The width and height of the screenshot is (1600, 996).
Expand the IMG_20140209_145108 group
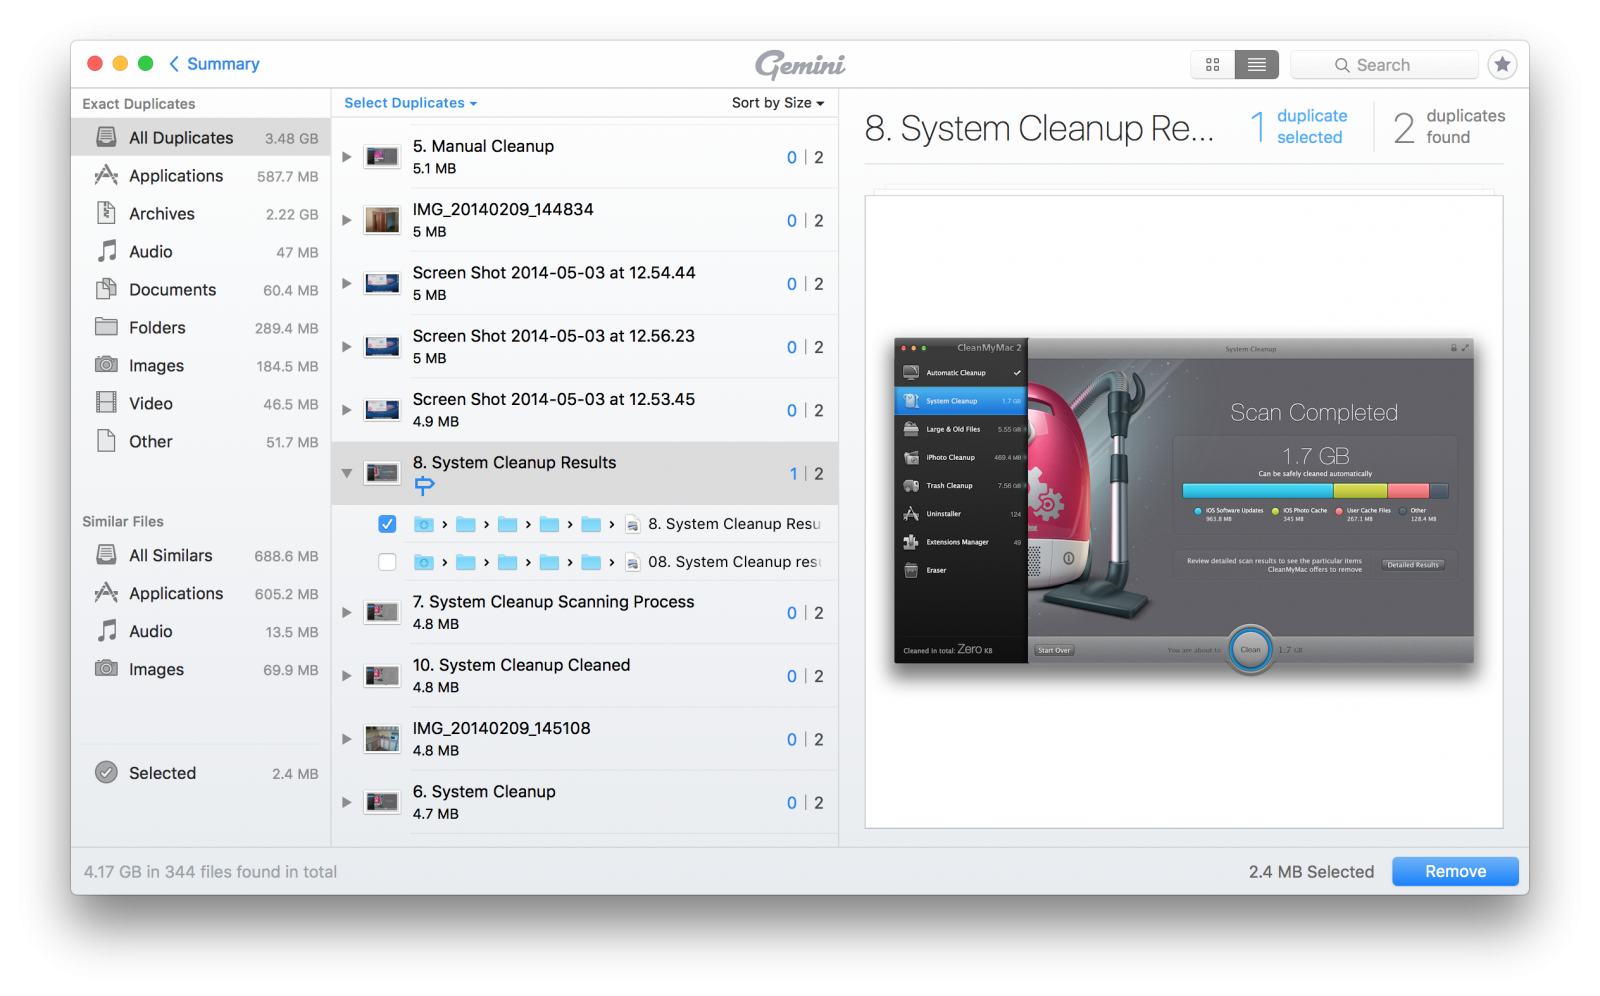(x=347, y=739)
